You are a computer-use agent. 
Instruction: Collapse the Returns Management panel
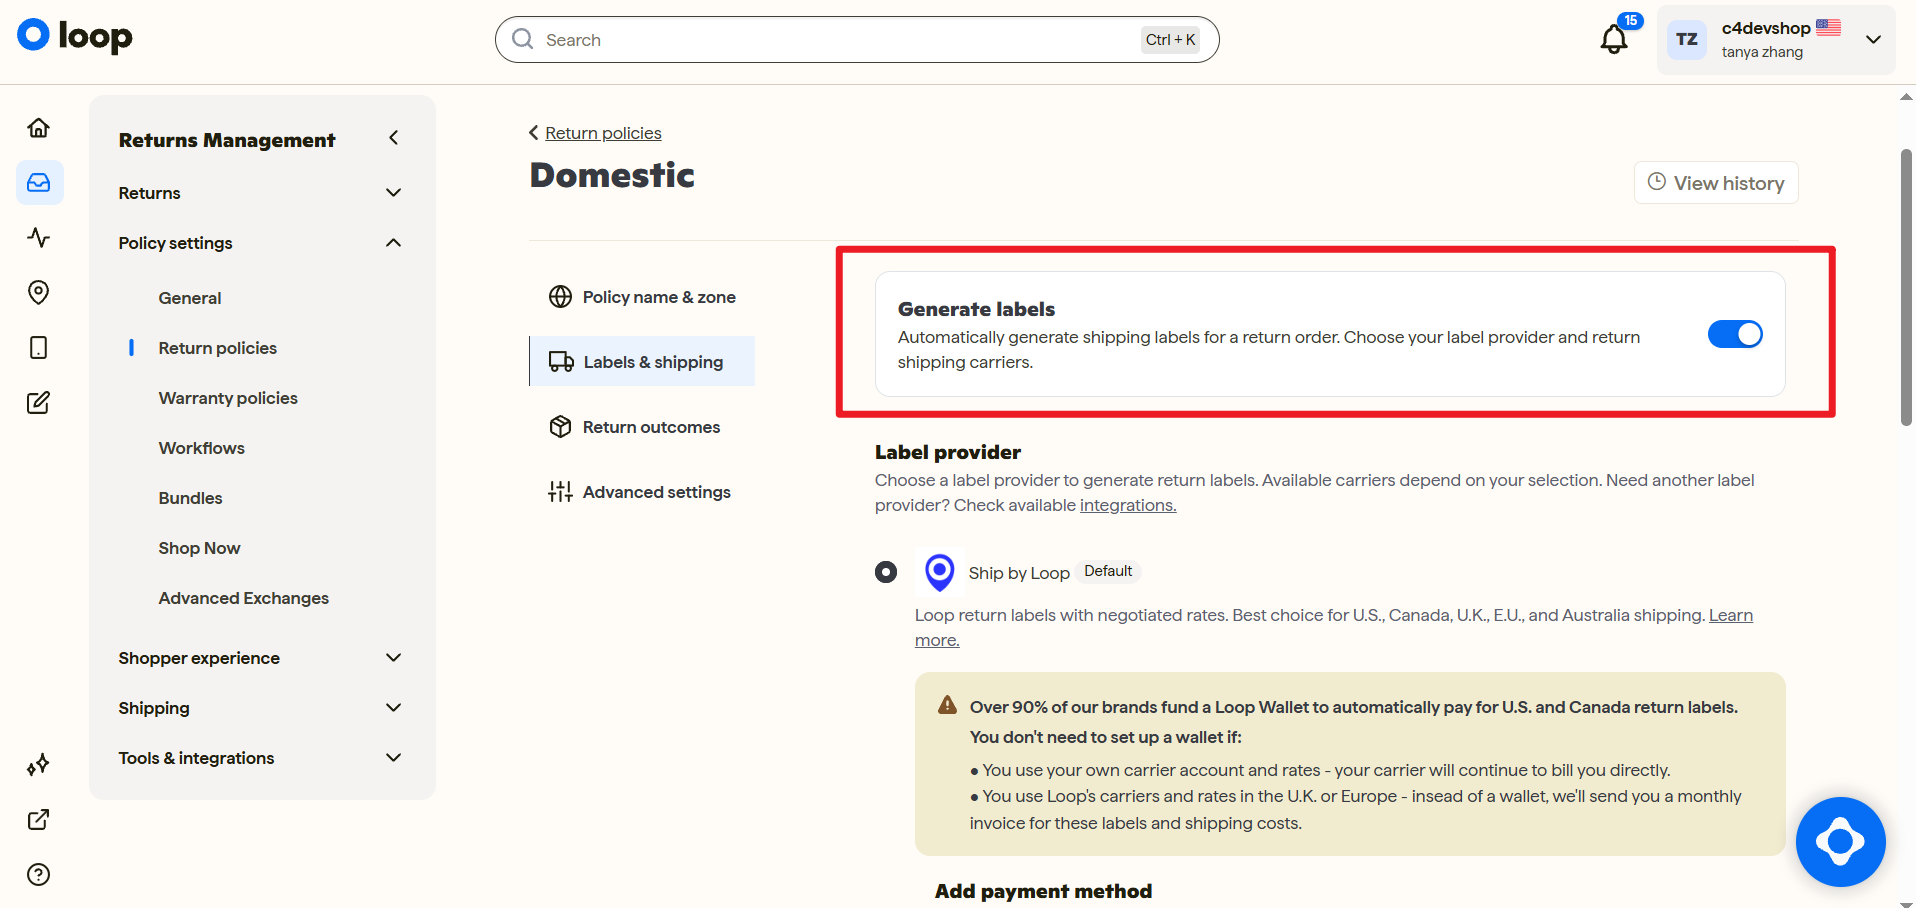click(394, 138)
